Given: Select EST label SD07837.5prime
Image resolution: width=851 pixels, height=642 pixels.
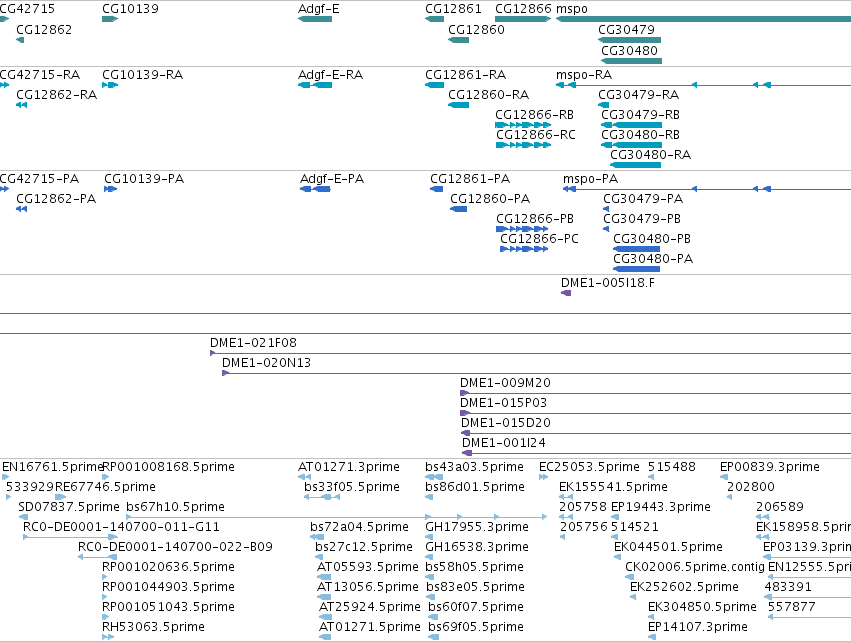Looking at the screenshot, I should (68, 507).
